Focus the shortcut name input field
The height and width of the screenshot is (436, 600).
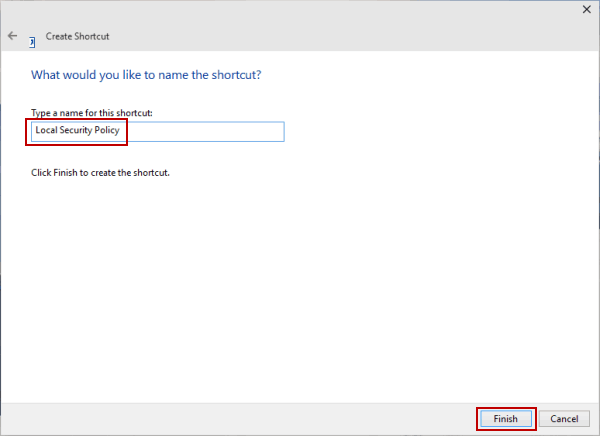tap(157, 132)
